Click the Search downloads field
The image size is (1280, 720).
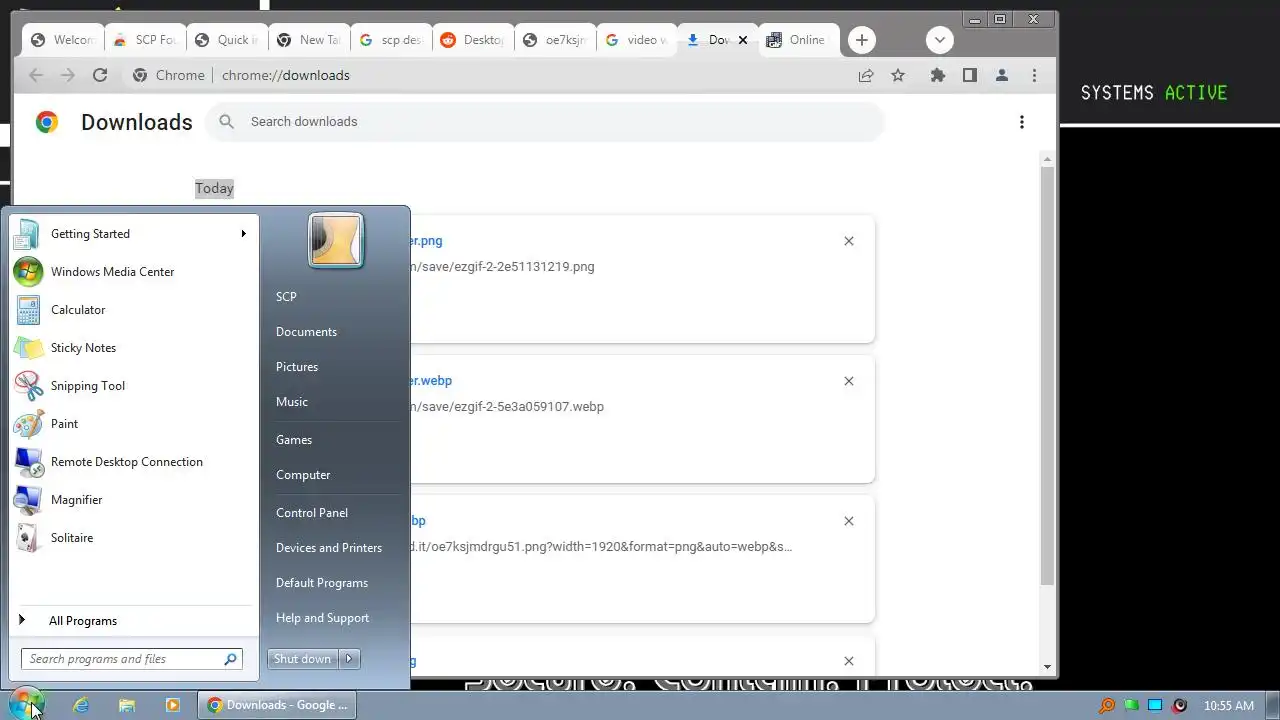pyautogui.click(x=545, y=122)
